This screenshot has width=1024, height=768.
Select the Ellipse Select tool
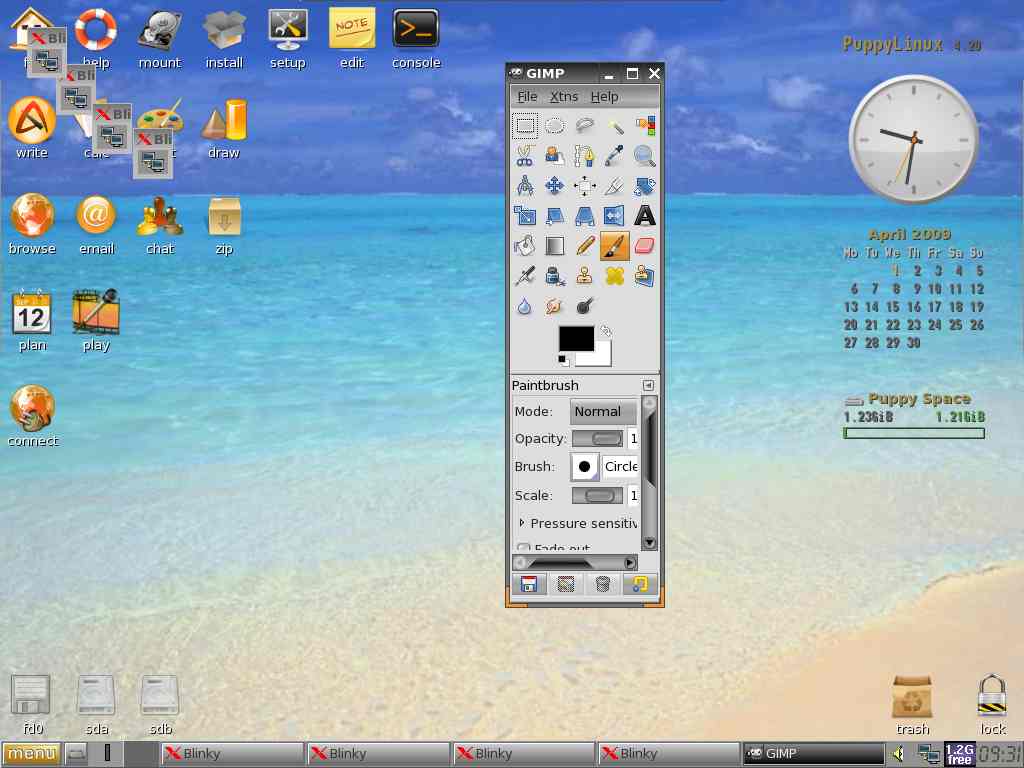pos(554,125)
